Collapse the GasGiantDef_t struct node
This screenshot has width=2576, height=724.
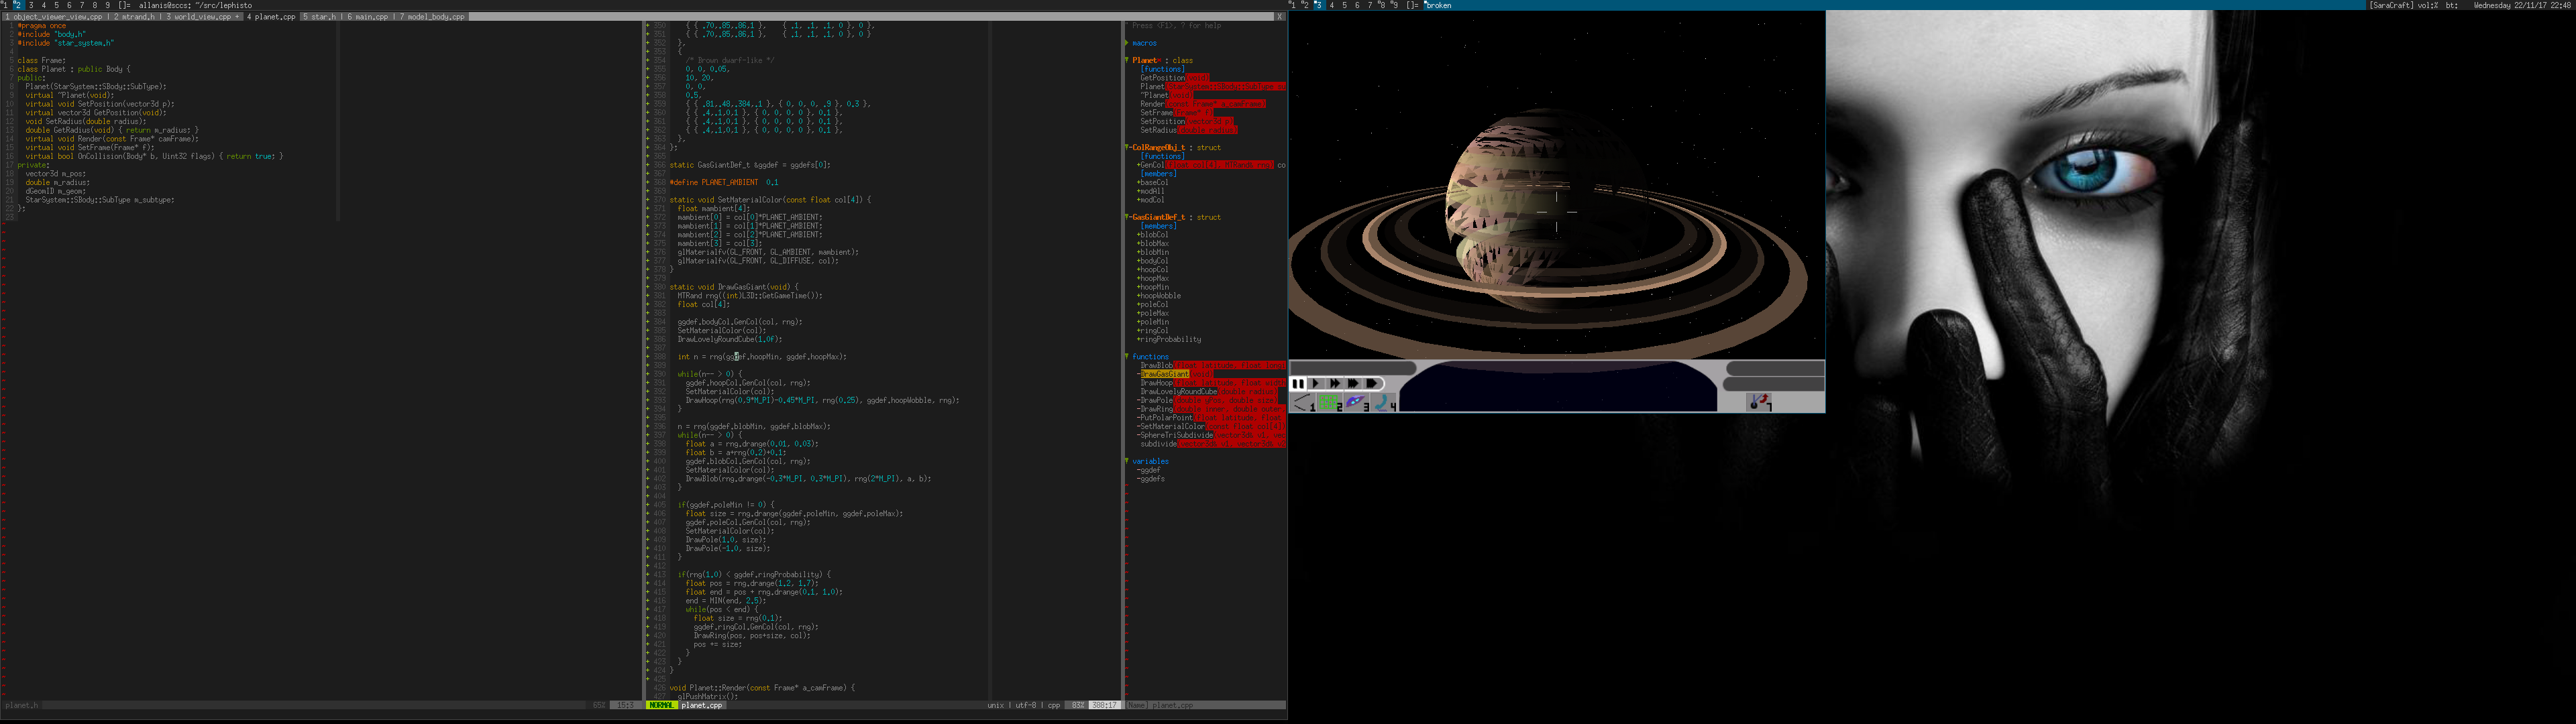pyautogui.click(x=1127, y=217)
